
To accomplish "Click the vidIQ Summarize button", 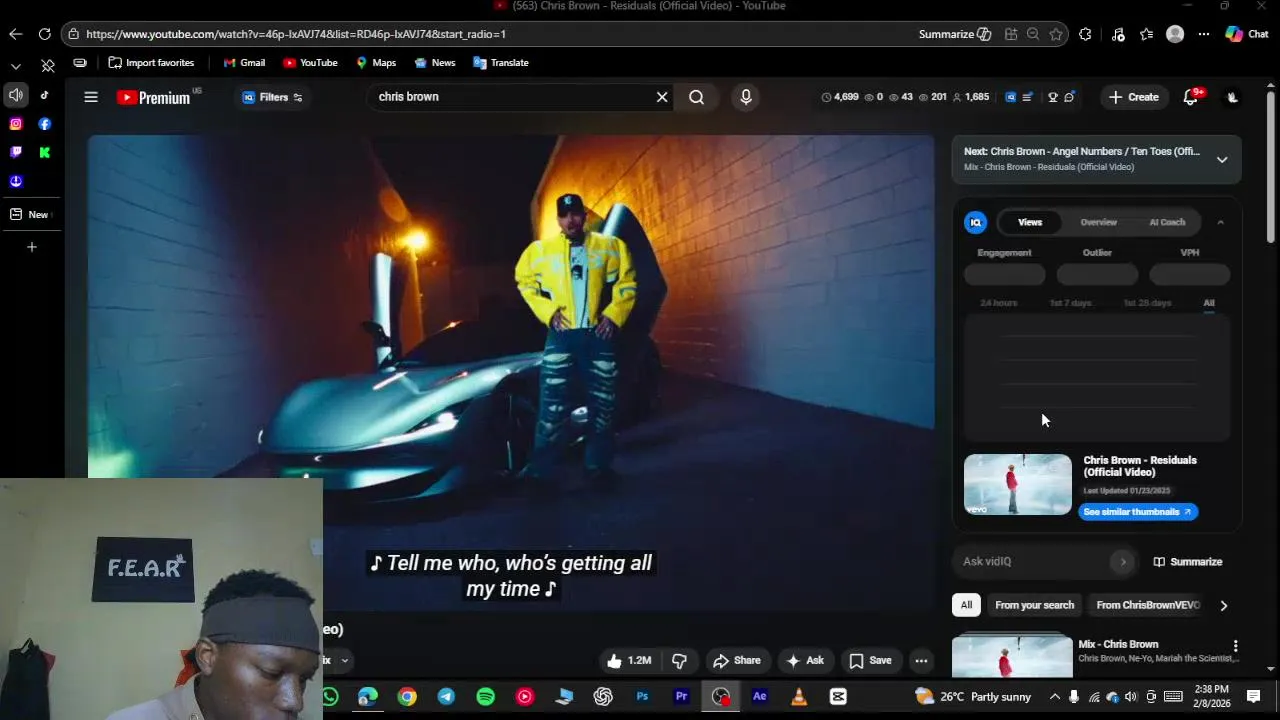I will [1188, 562].
